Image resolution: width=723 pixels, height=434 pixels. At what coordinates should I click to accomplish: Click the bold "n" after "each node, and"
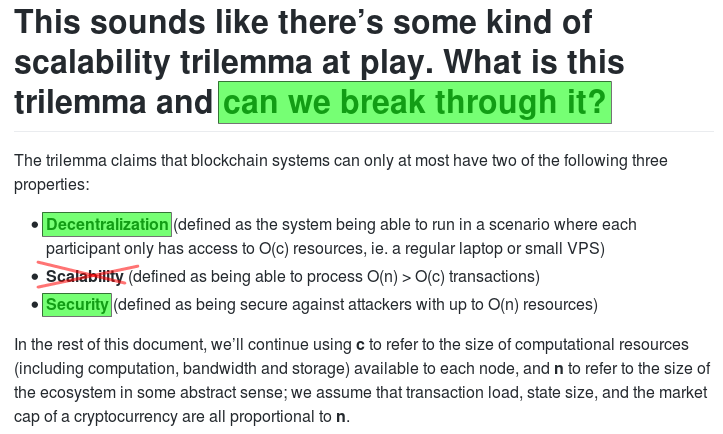pyautogui.click(x=558, y=369)
